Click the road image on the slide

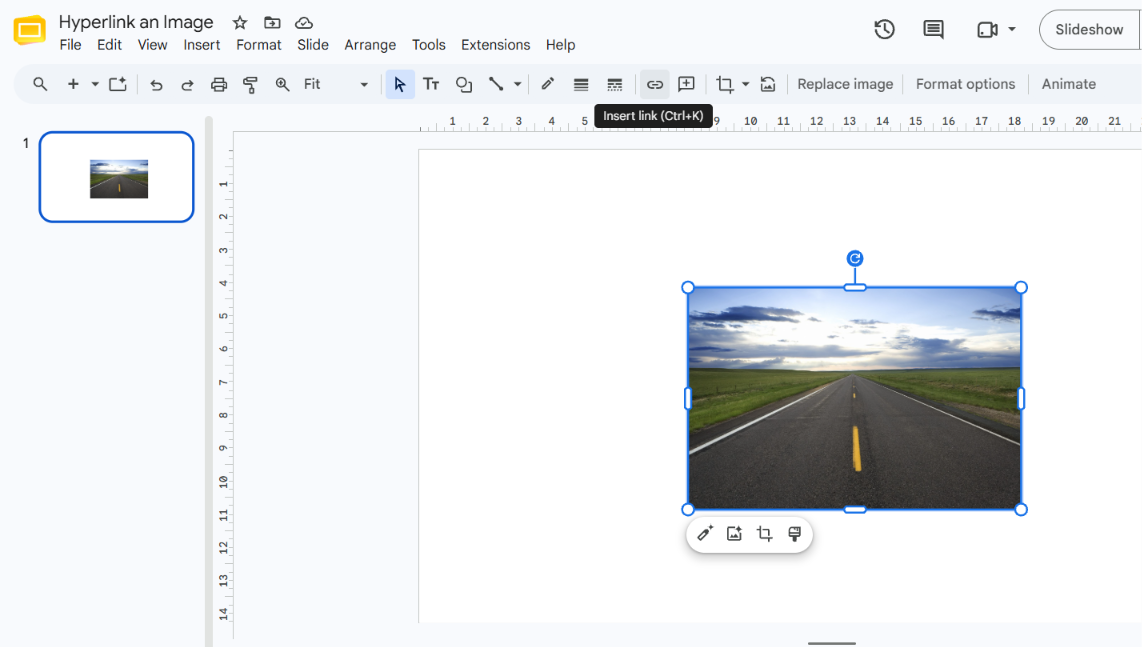tap(854, 399)
